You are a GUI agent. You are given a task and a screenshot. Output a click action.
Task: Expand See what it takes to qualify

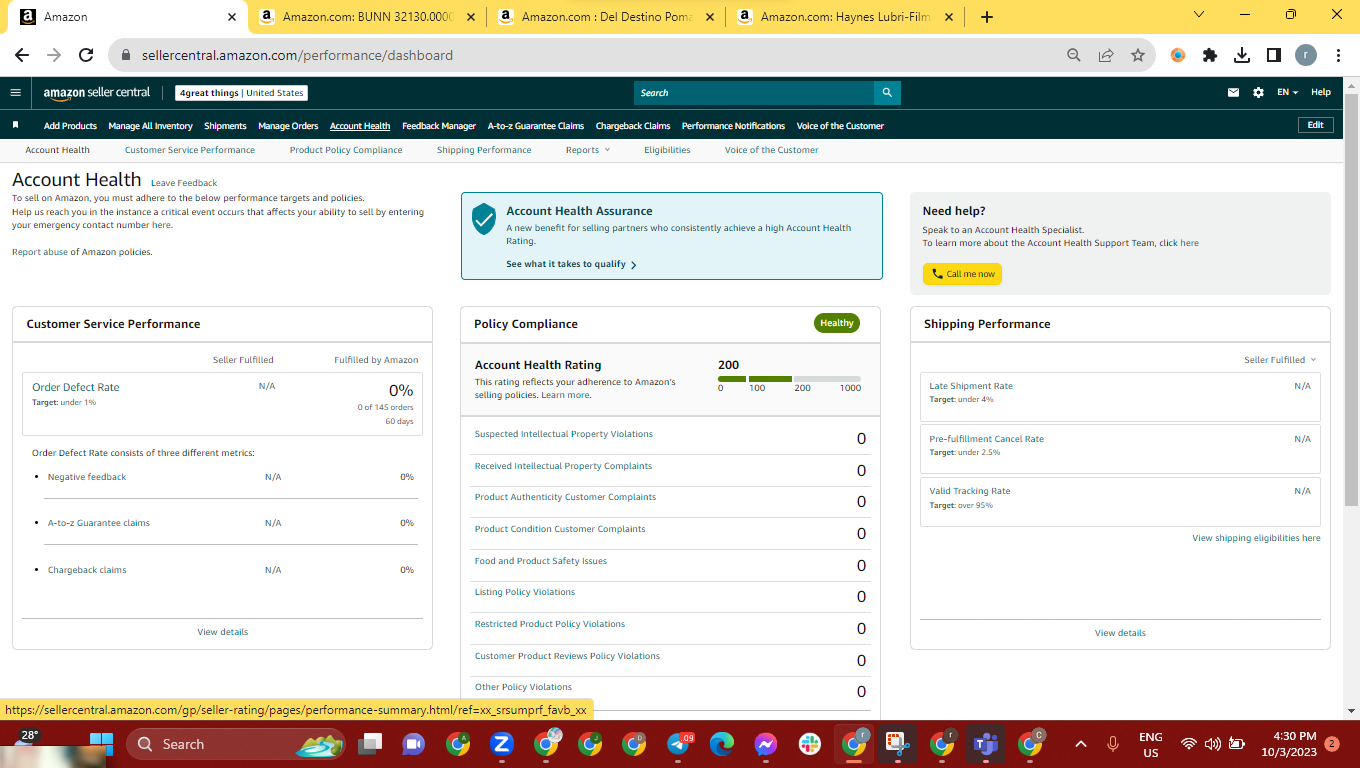coord(571,265)
